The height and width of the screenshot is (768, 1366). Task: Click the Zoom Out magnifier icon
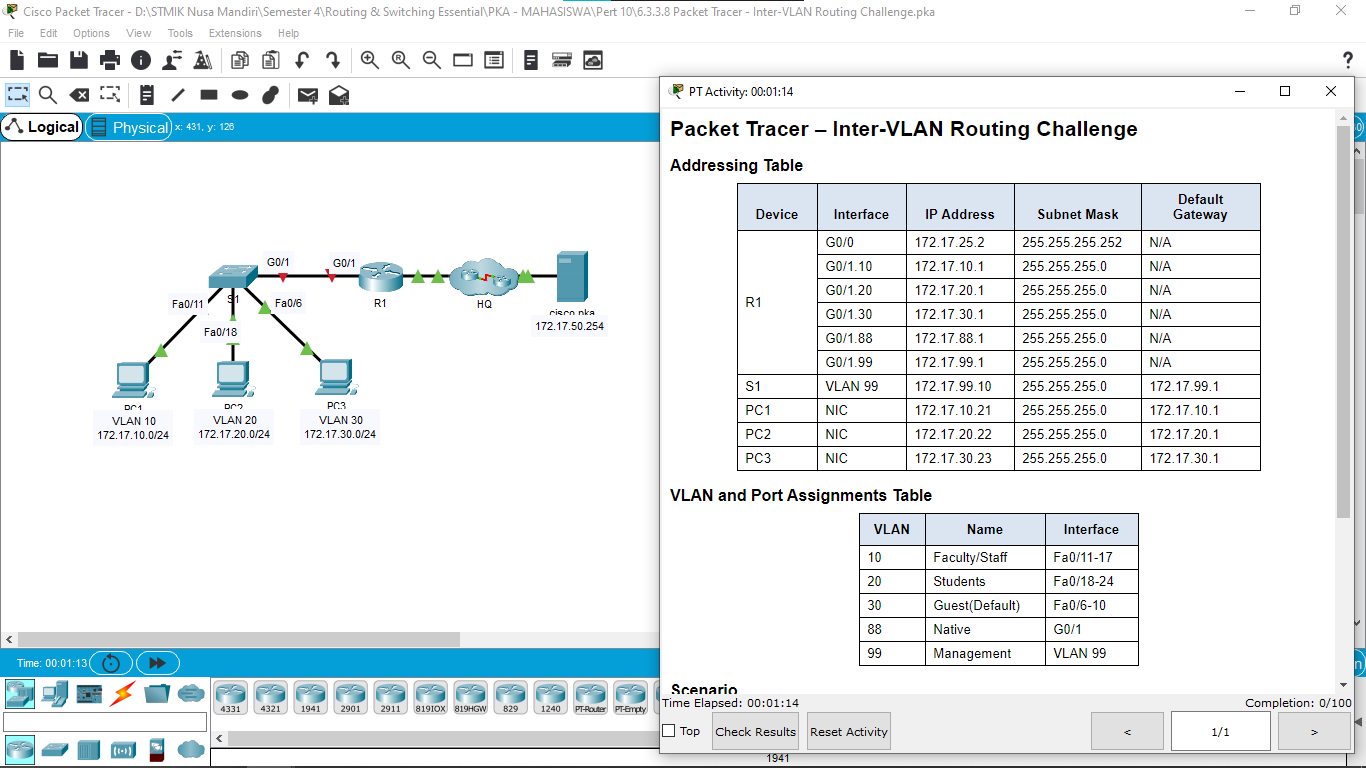(432, 60)
